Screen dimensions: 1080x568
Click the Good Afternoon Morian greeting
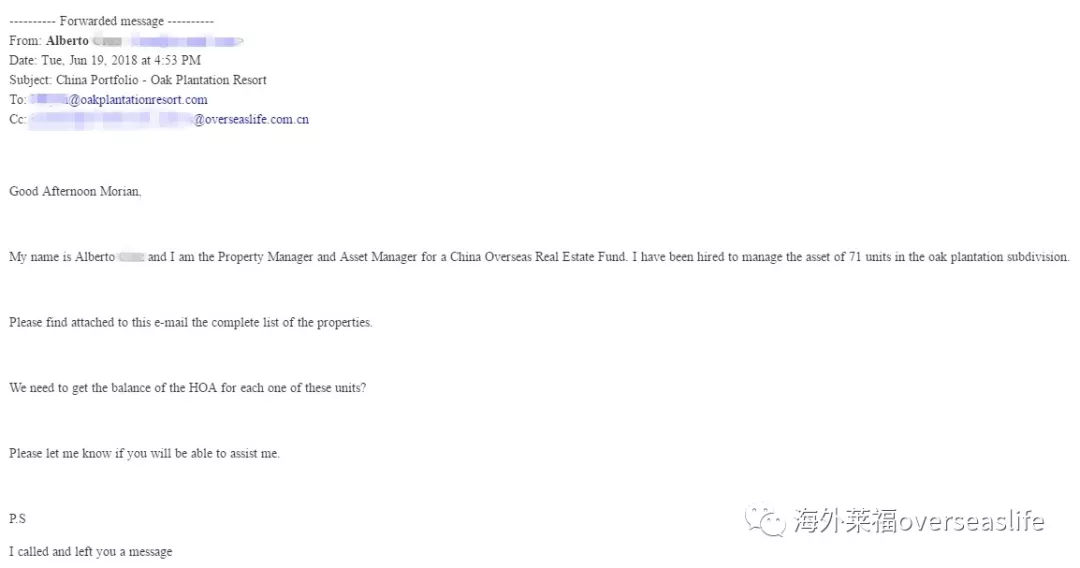[x=75, y=191]
